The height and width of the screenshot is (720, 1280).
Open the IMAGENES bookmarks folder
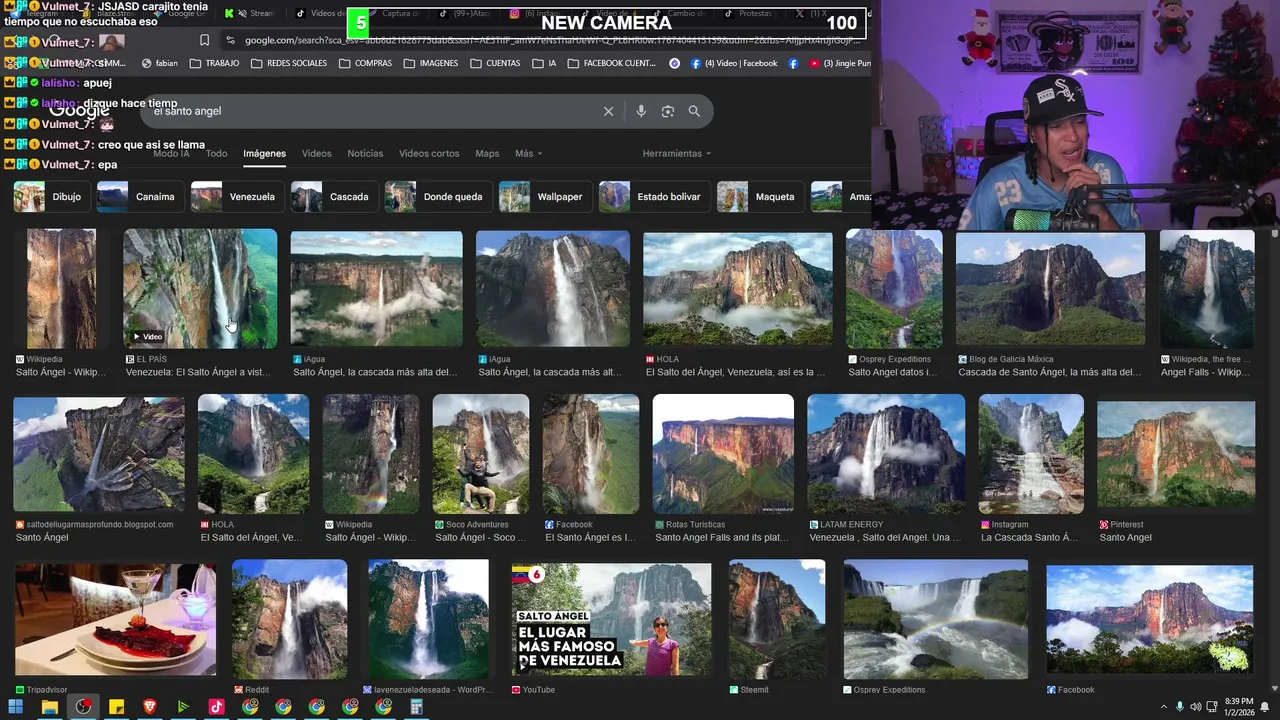click(x=431, y=63)
